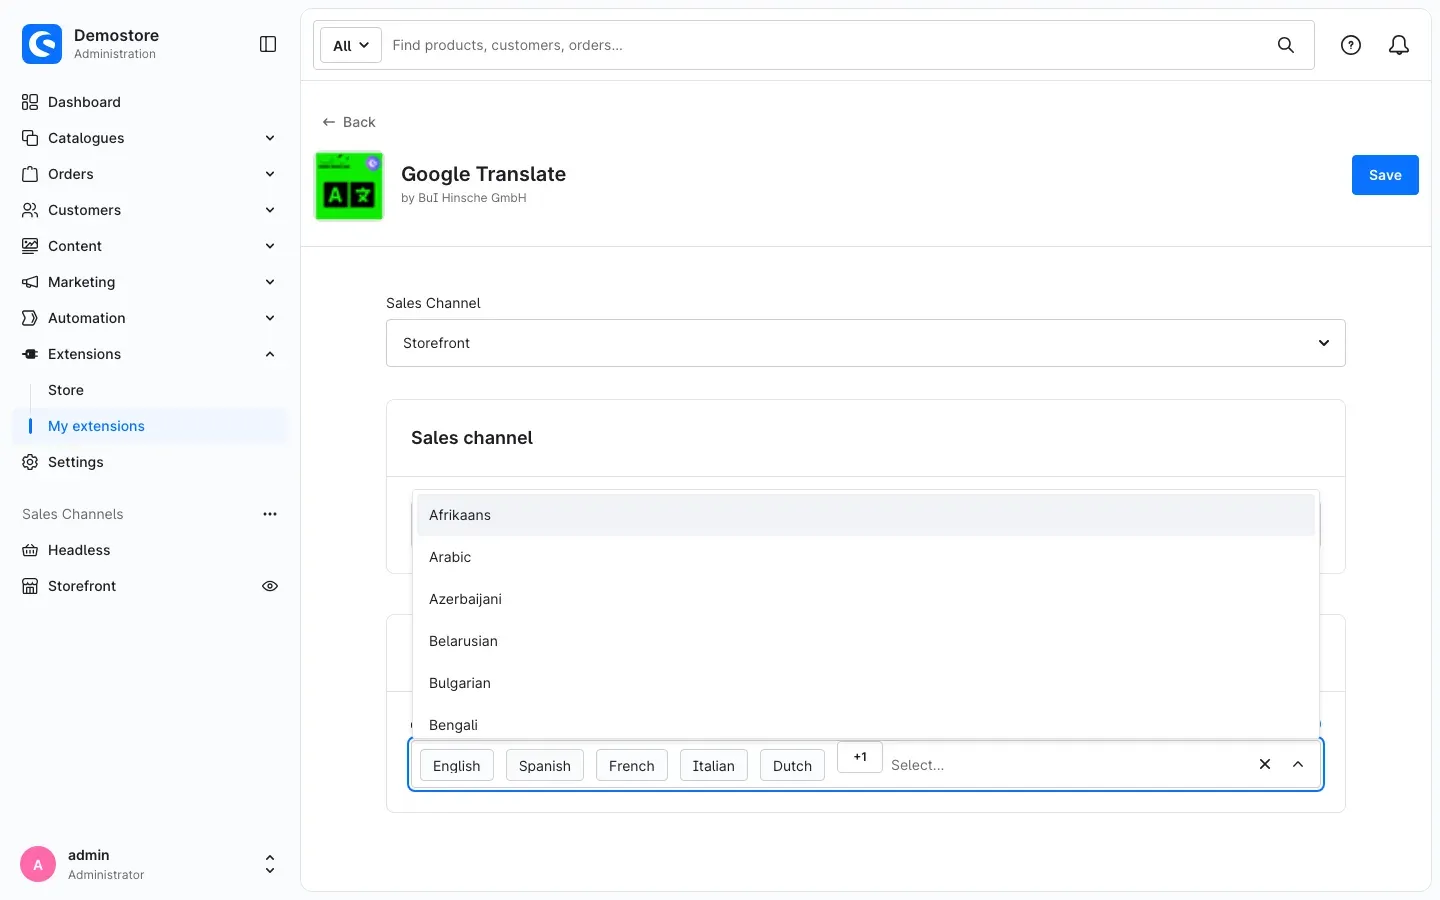
Task: Open the Sales Channels three-dot menu
Action: click(270, 514)
